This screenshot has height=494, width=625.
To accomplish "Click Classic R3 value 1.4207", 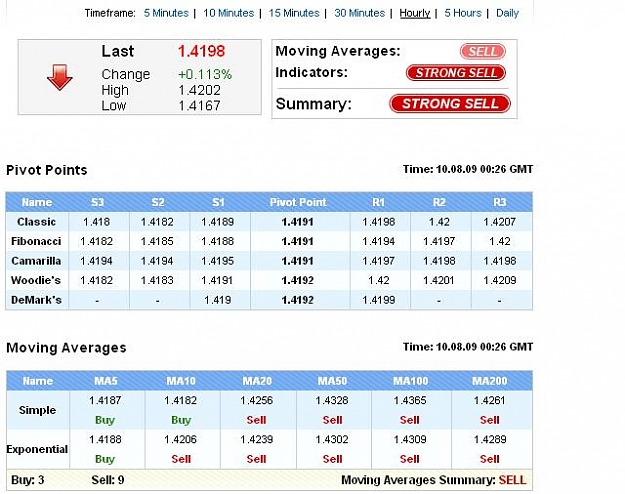I will tap(499, 222).
